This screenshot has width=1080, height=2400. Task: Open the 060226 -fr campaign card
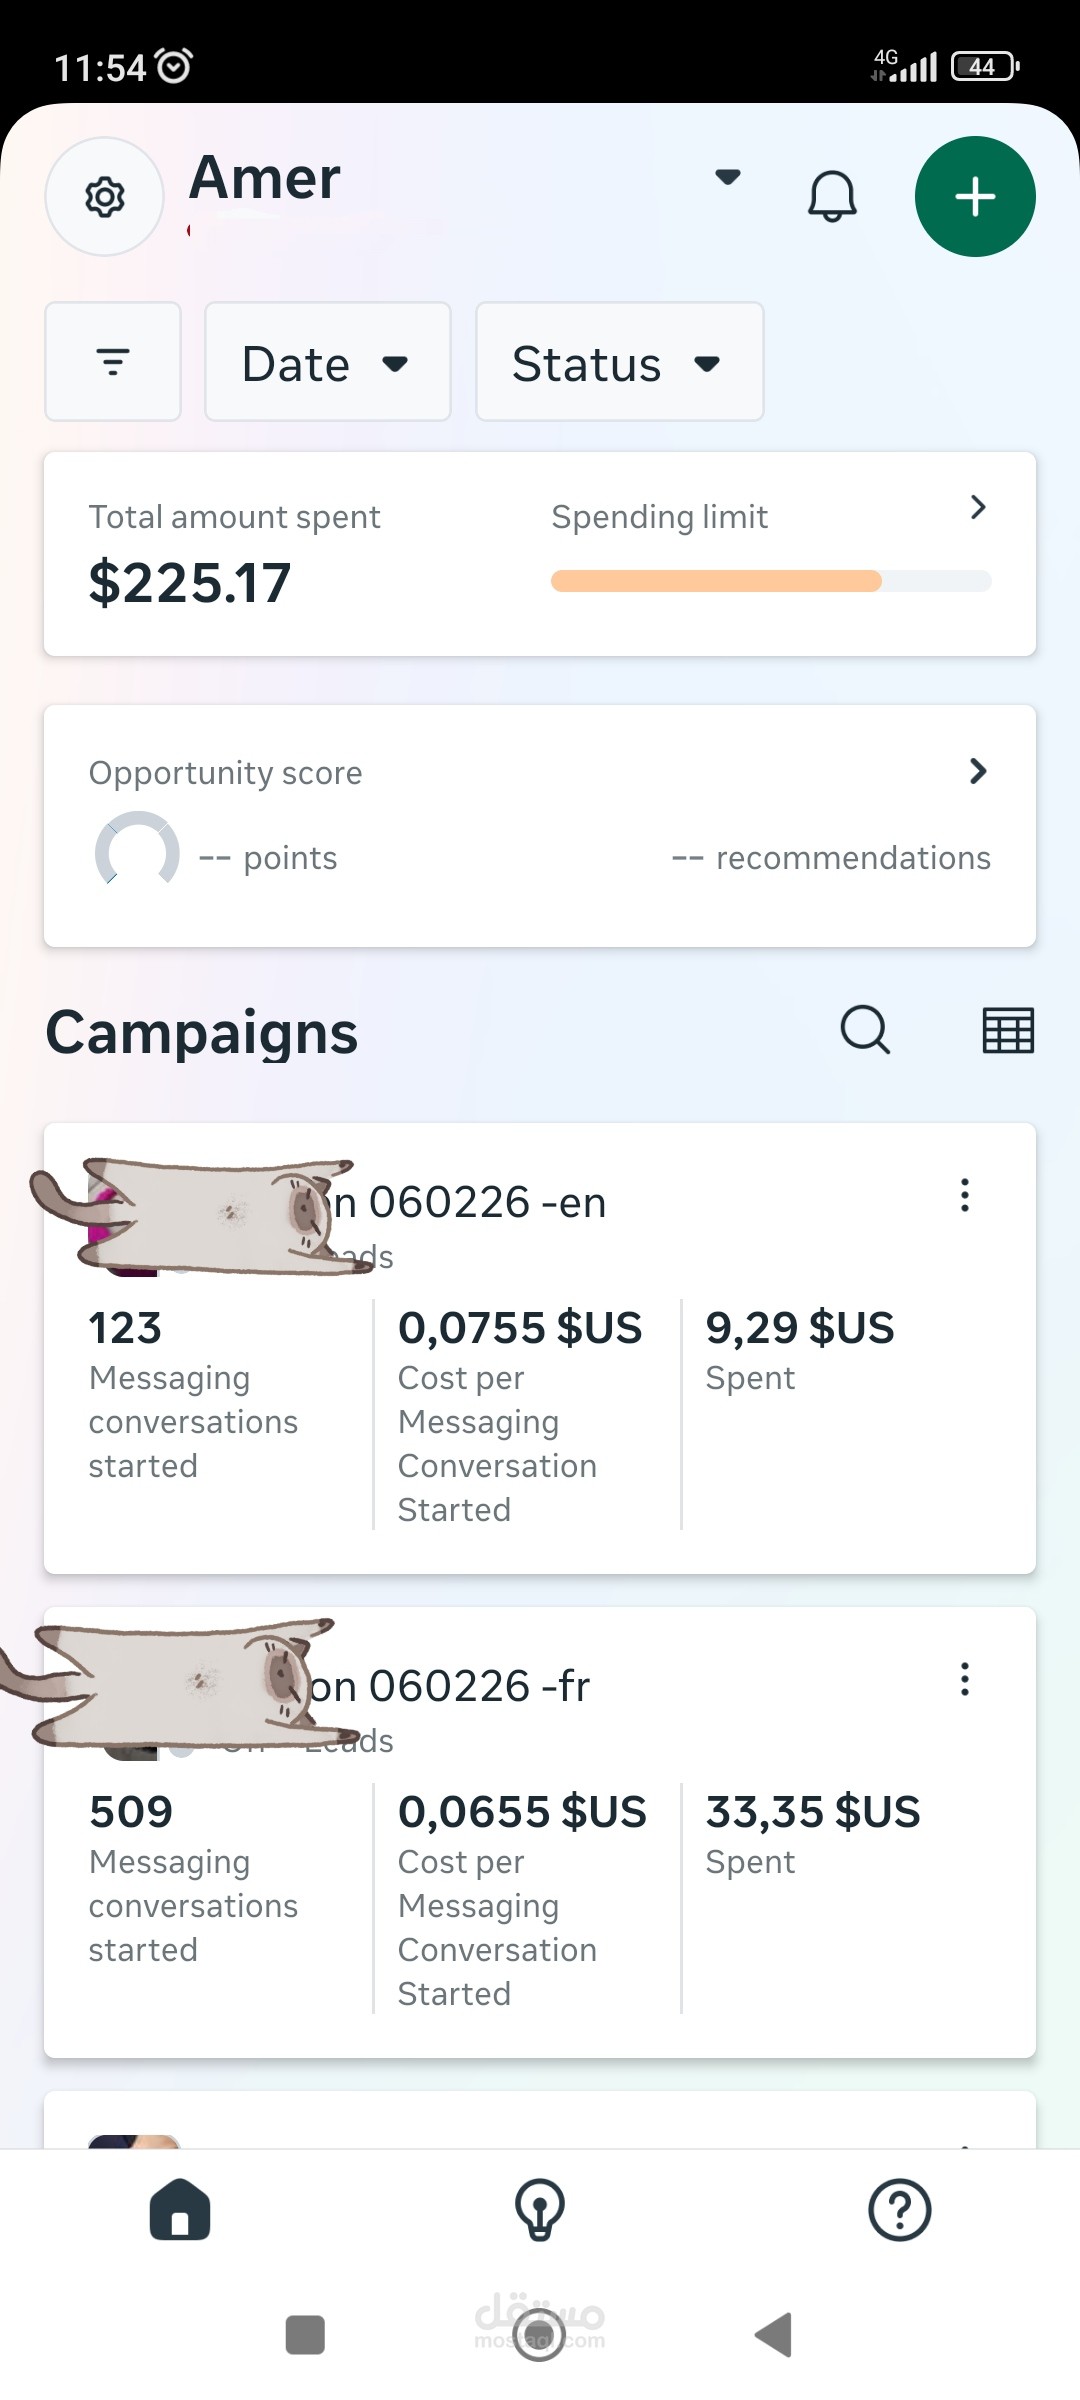pyautogui.click(x=540, y=1832)
